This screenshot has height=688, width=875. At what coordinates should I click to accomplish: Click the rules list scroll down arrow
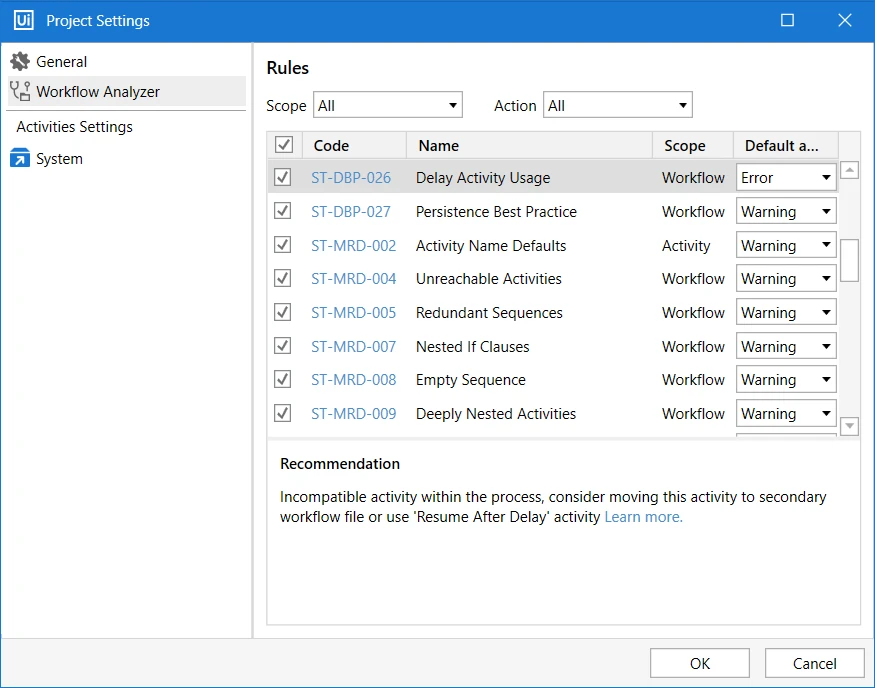pyautogui.click(x=849, y=426)
